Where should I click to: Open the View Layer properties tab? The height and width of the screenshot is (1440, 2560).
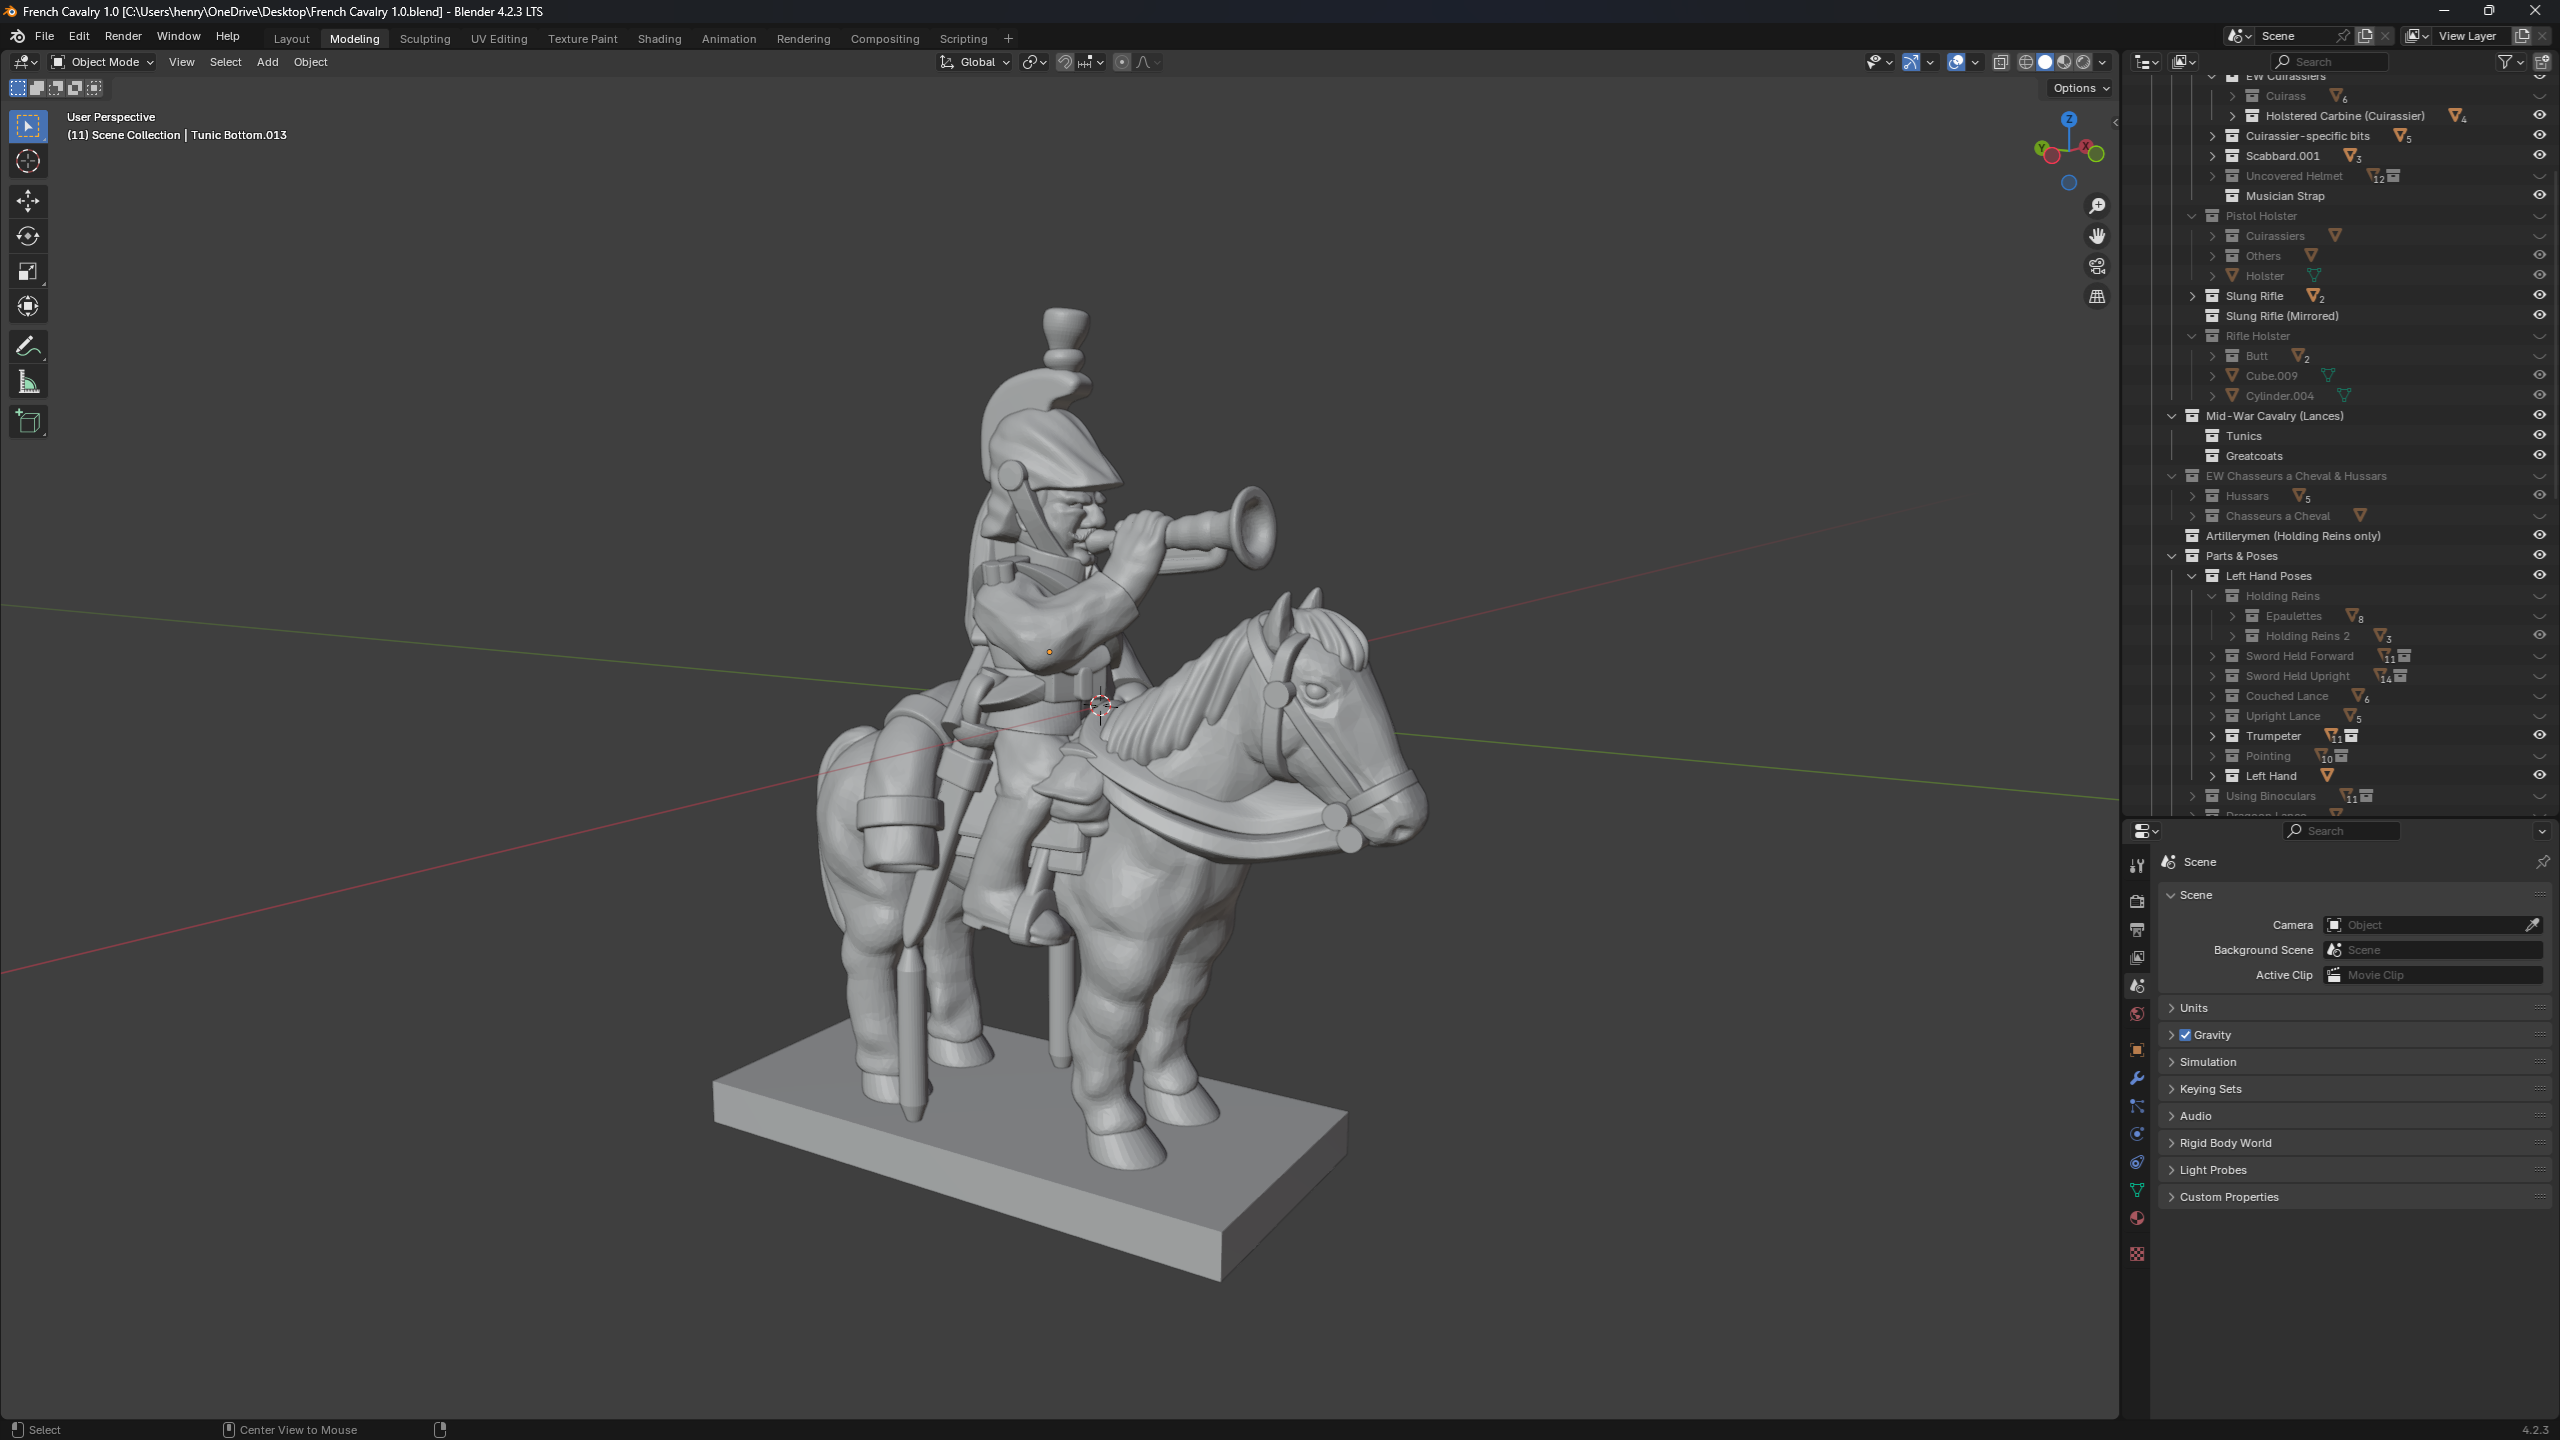pyautogui.click(x=2137, y=957)
